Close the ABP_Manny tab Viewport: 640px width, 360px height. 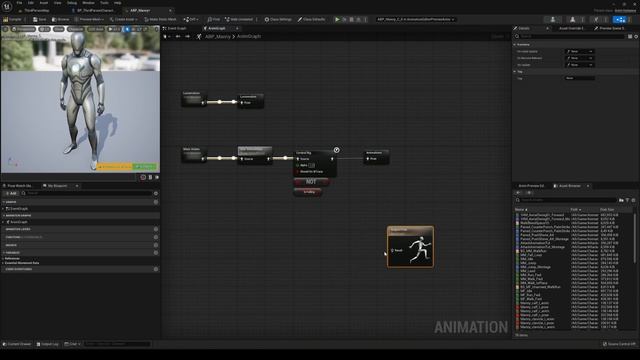(x=170, y=10)
